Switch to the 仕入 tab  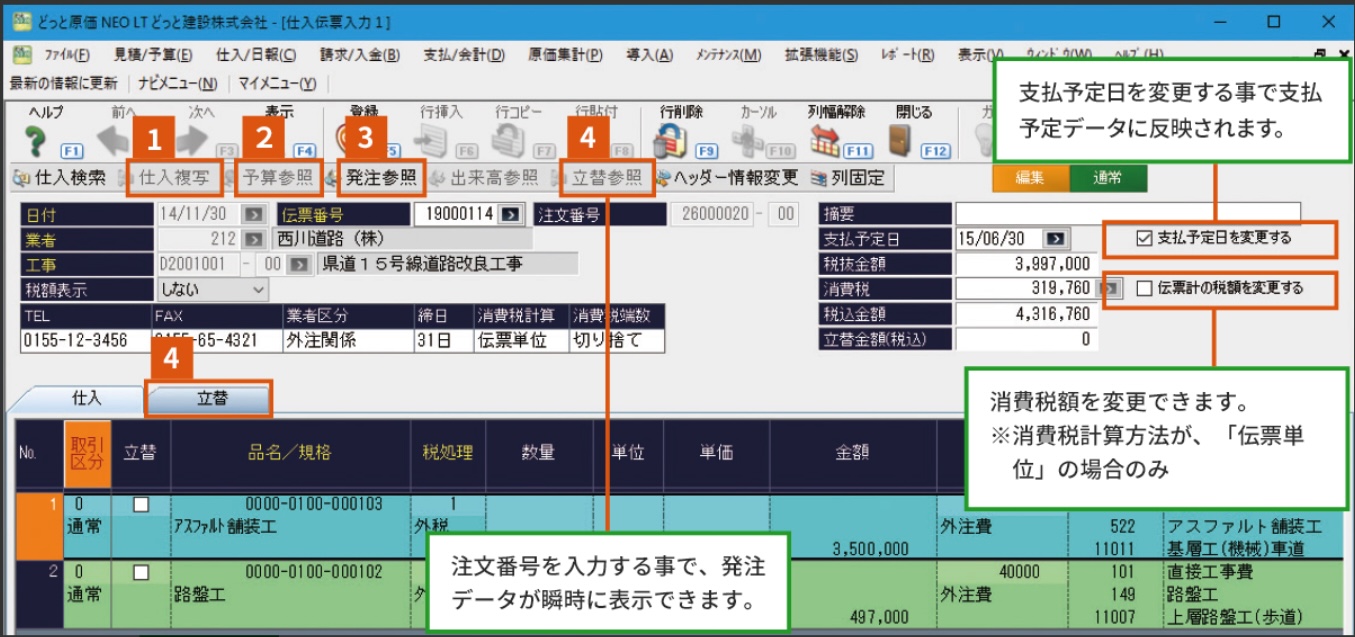[87, 397]
